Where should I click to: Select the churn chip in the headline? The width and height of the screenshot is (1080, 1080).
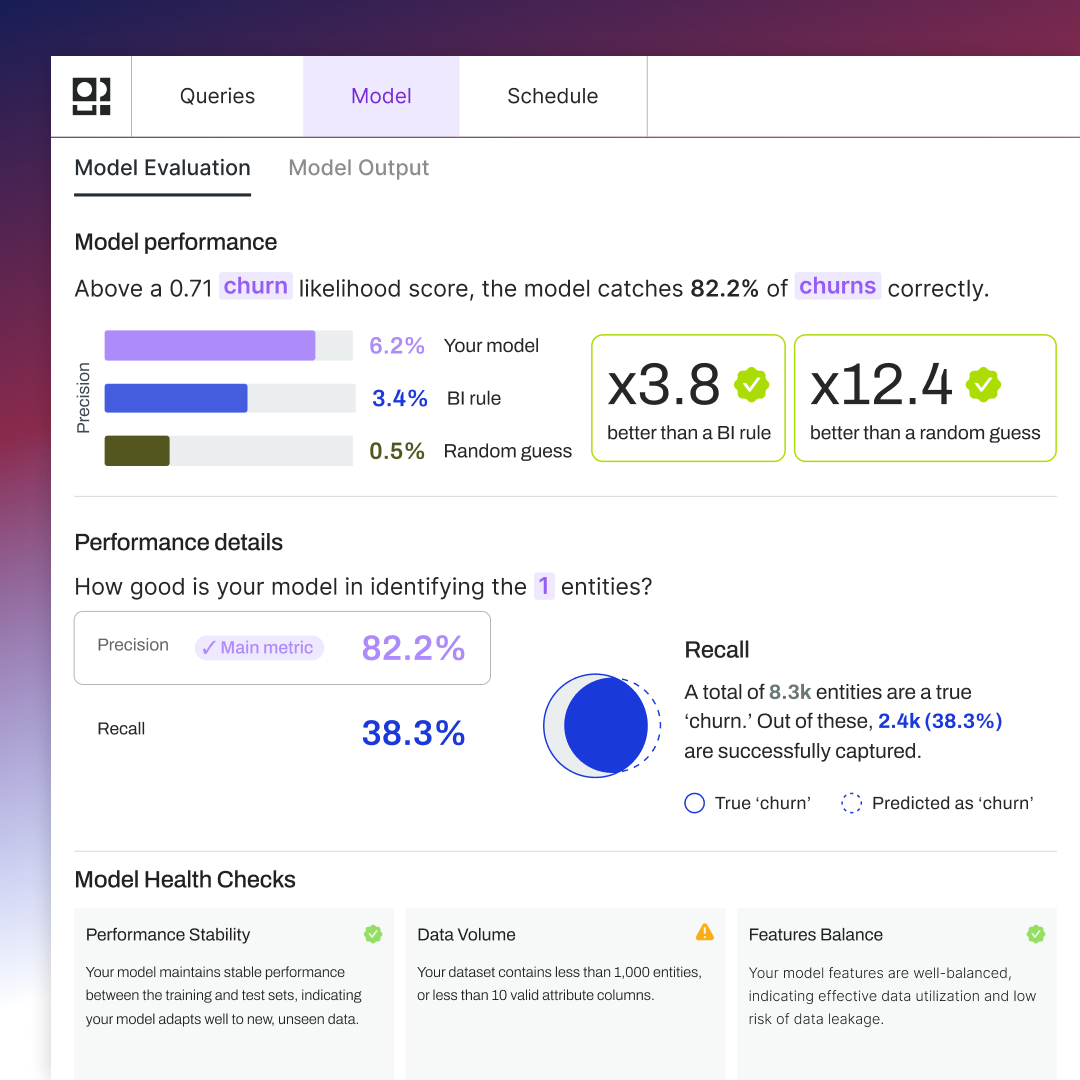pos(256,286)
